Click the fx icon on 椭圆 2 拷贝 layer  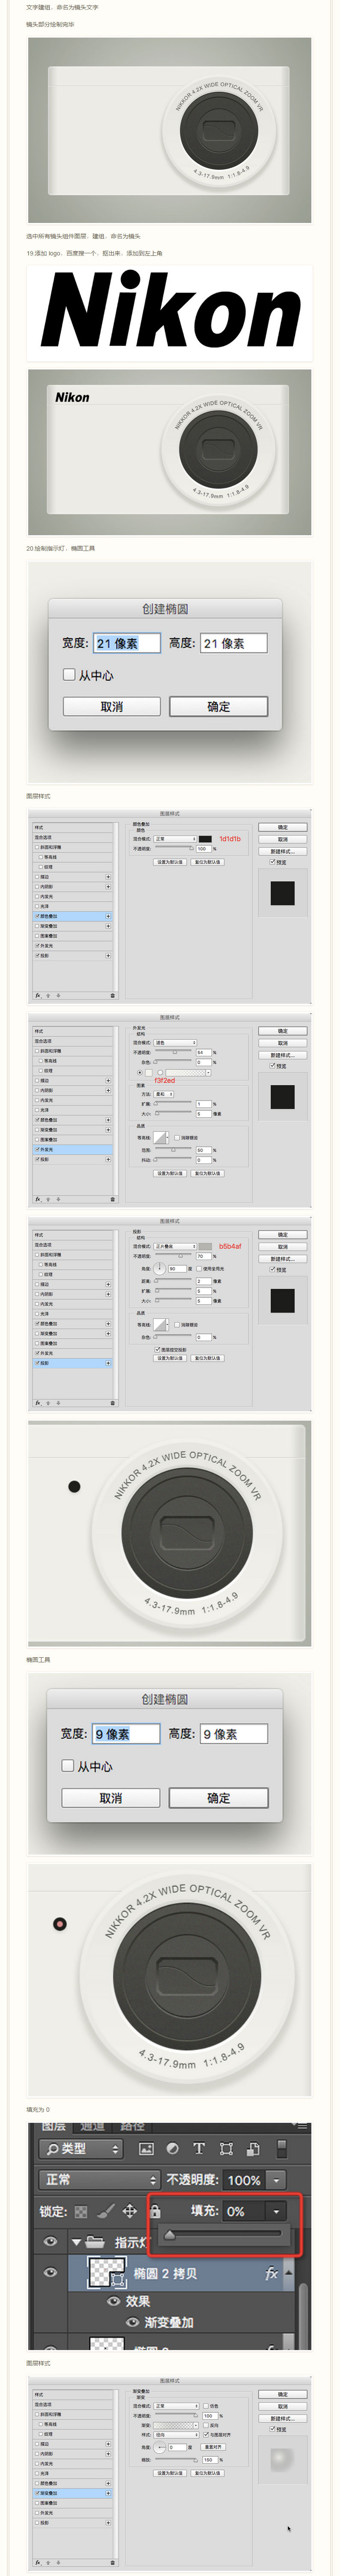(271, 2274)
